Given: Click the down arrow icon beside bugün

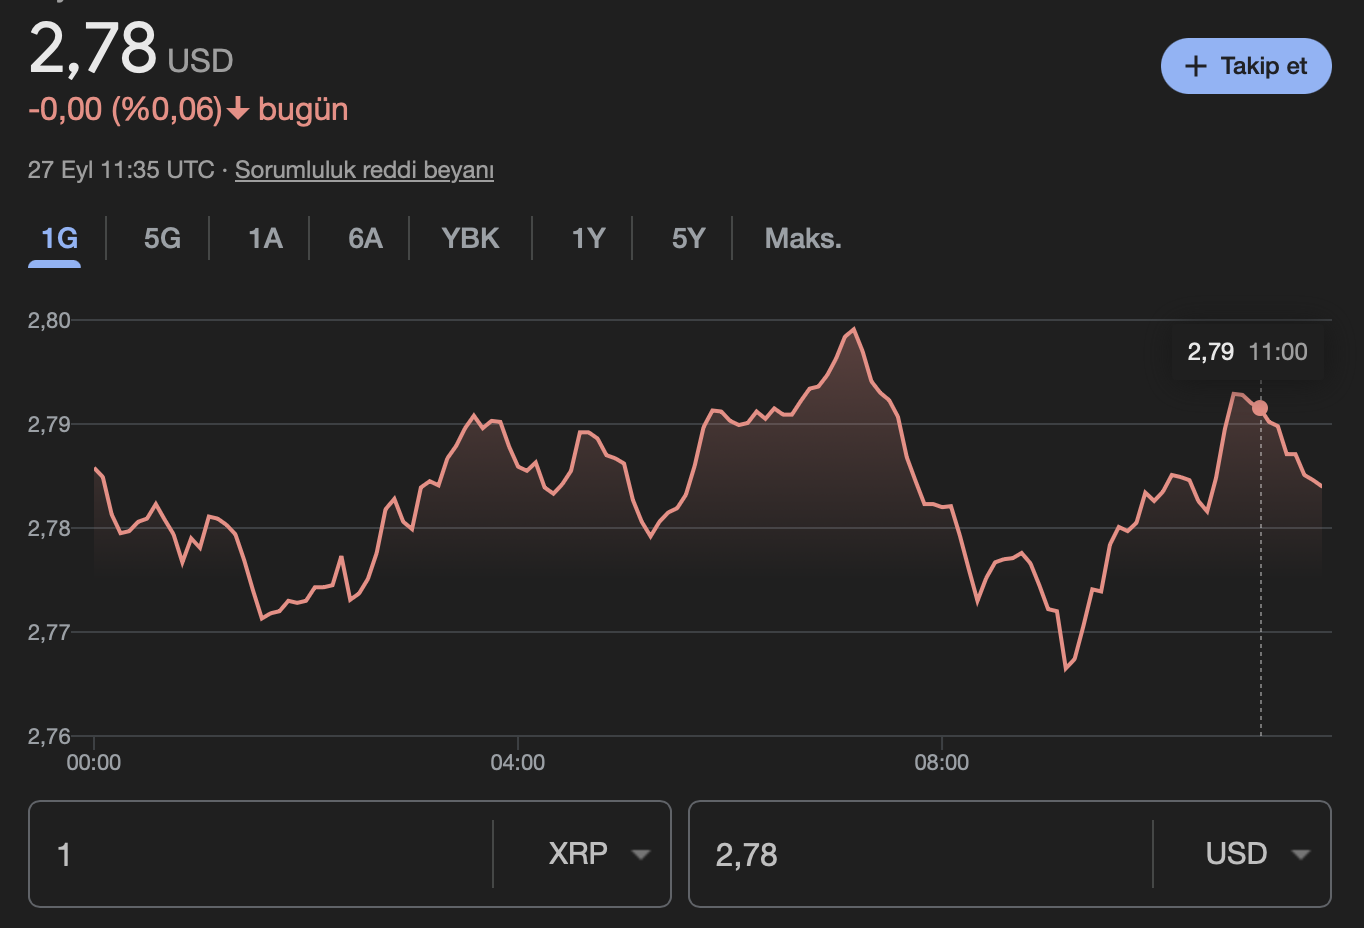Looking at the screenshot, I should 238,109.
